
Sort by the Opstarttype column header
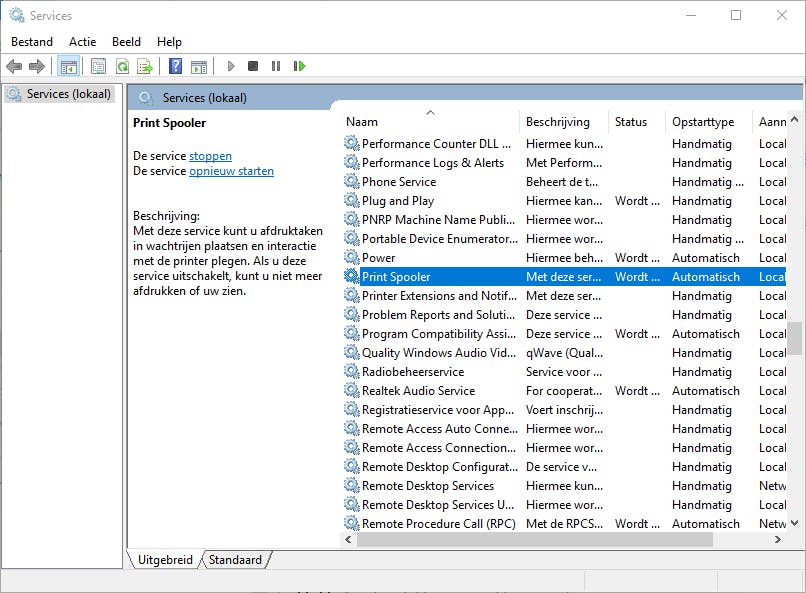[x=703, y=122]
